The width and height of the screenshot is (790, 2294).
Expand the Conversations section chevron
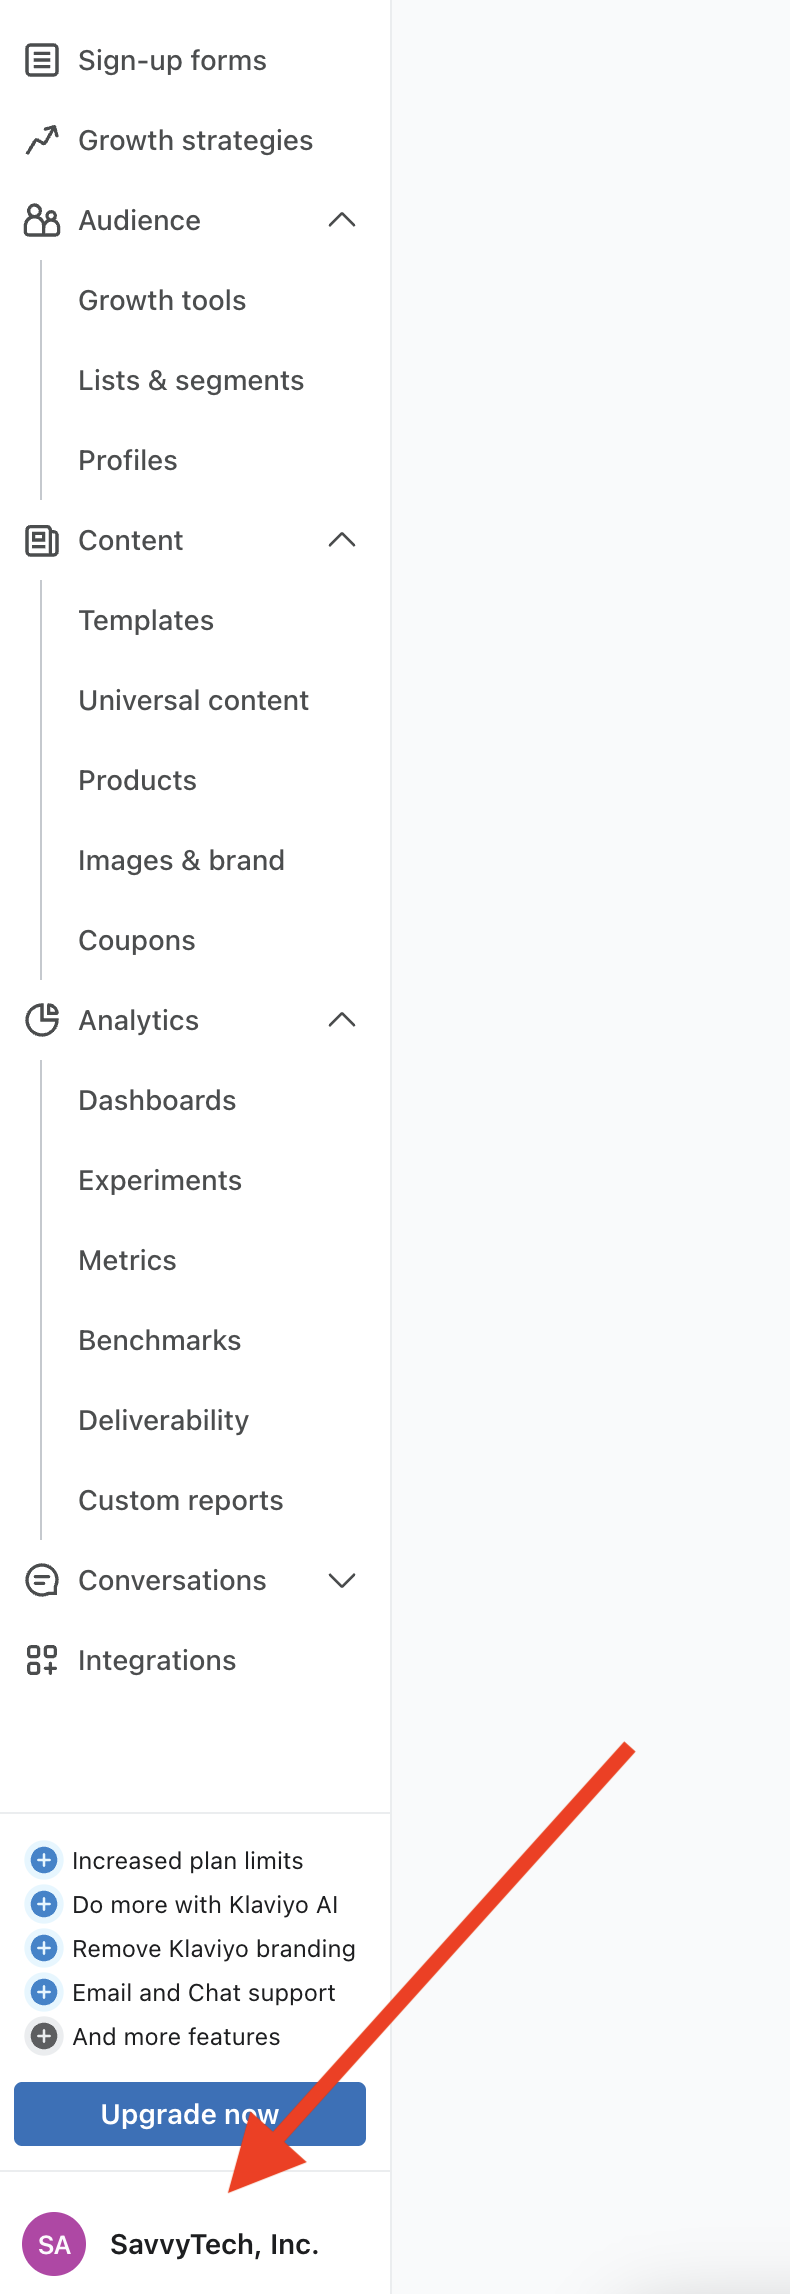342,1580
